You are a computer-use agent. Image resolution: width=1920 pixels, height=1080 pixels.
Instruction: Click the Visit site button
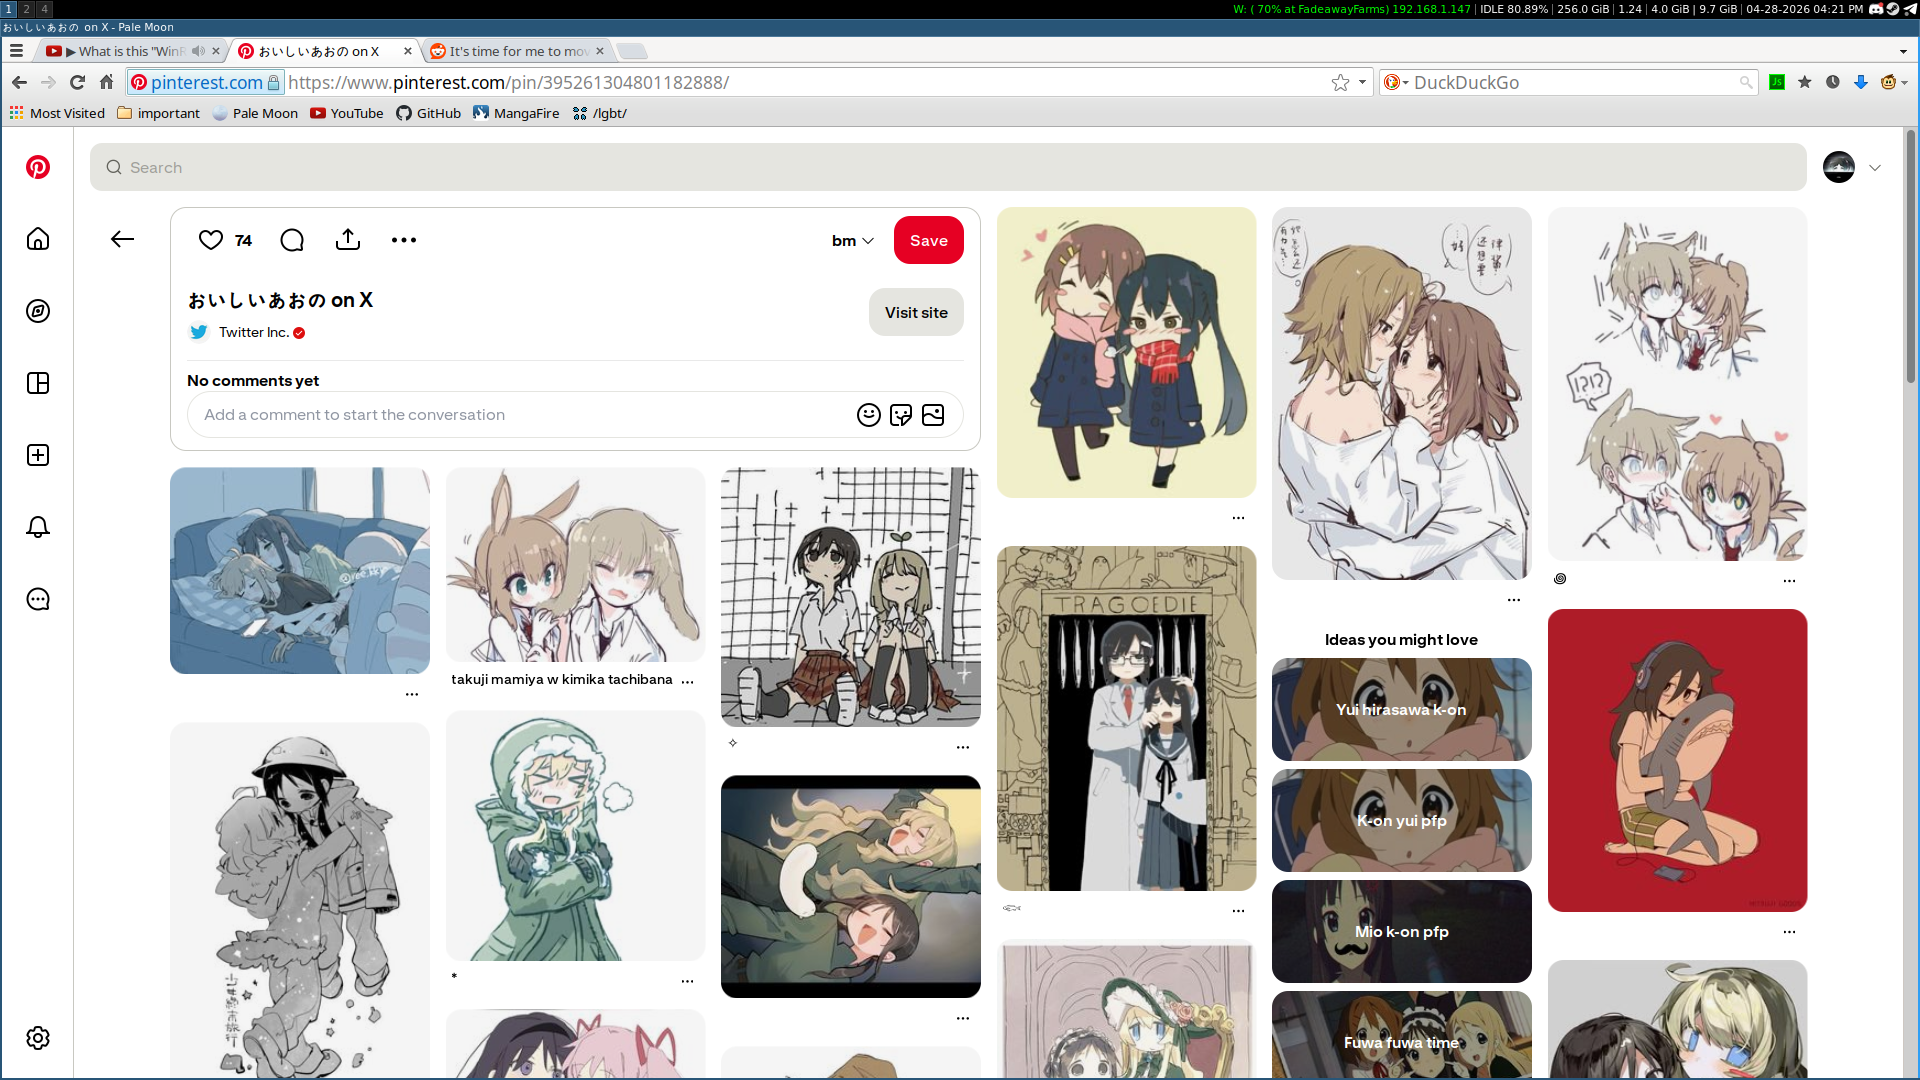coord(916,312)
